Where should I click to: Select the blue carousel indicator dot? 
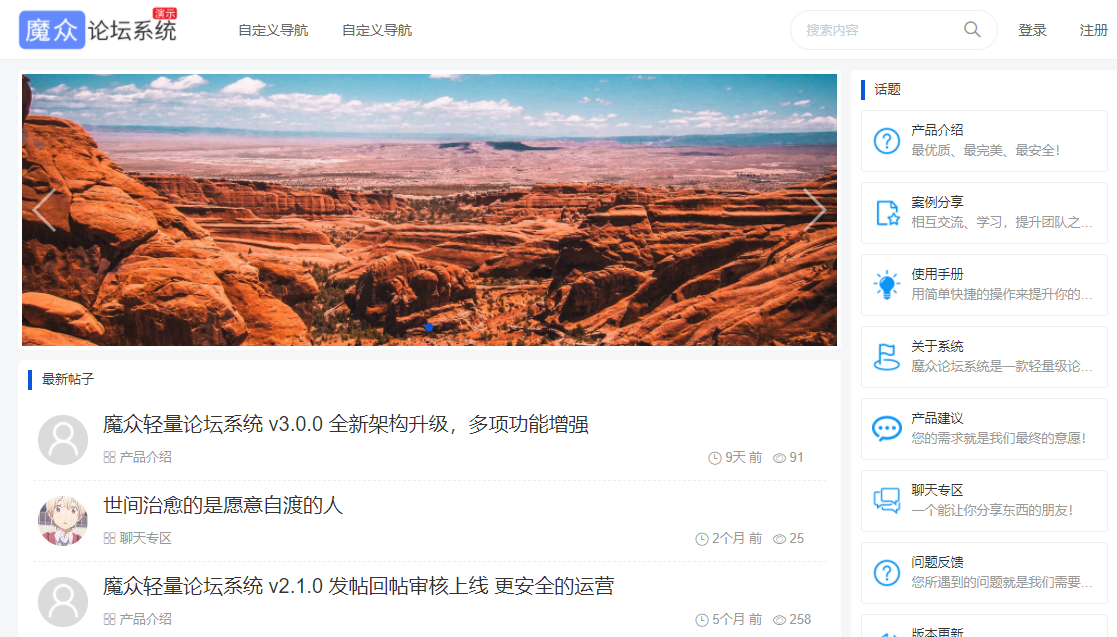429,327
